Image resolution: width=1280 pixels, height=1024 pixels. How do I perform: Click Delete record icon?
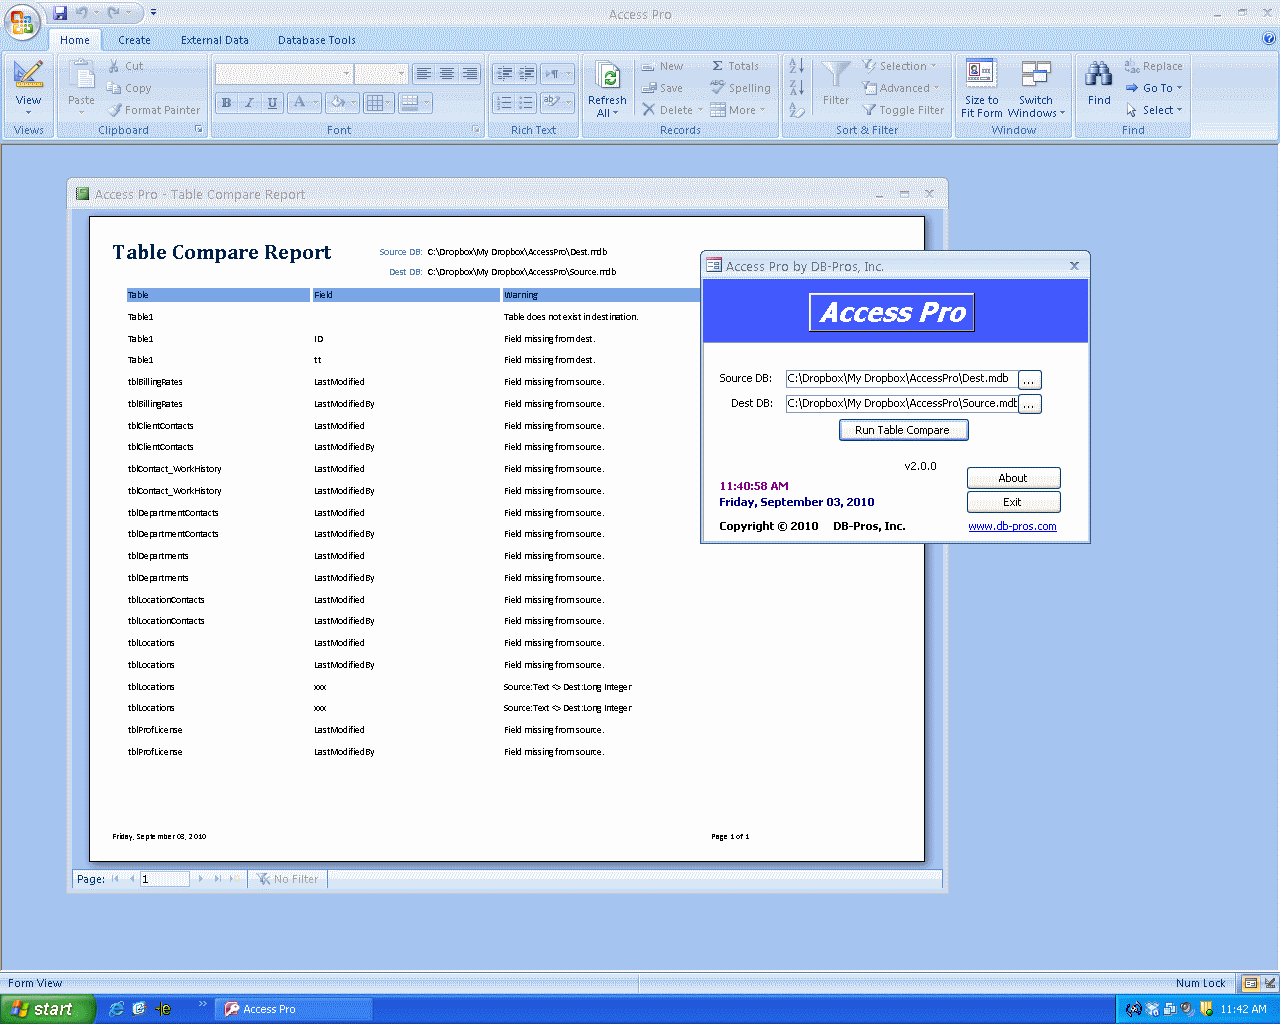click(650, 110)
